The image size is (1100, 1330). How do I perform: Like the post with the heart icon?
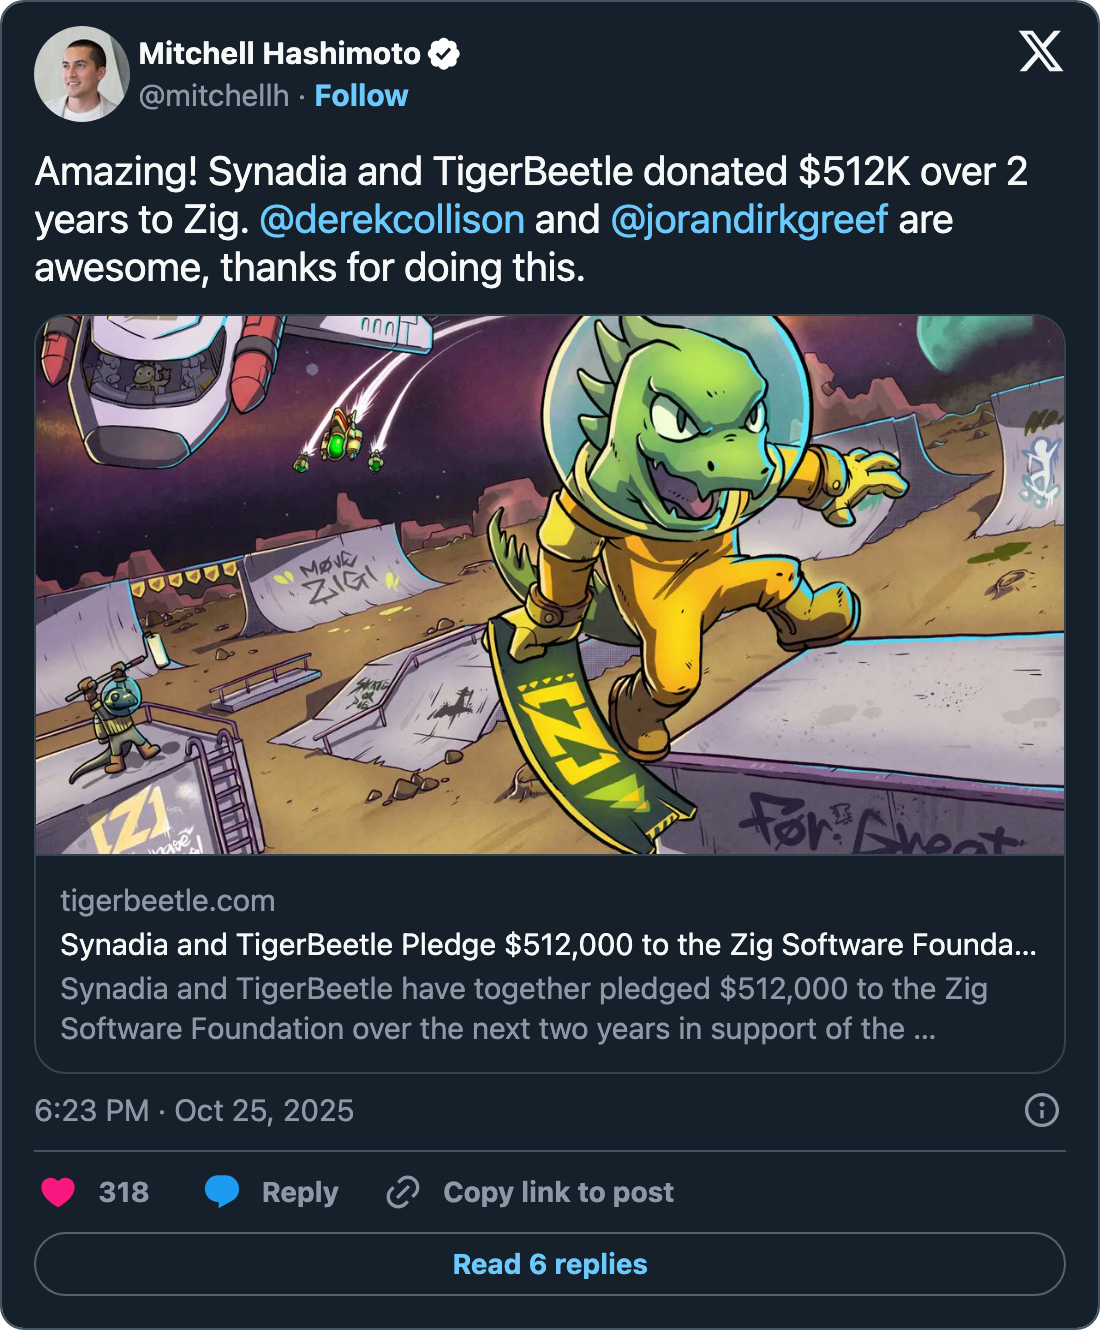pyautogui.click(x=58, y=1192)
